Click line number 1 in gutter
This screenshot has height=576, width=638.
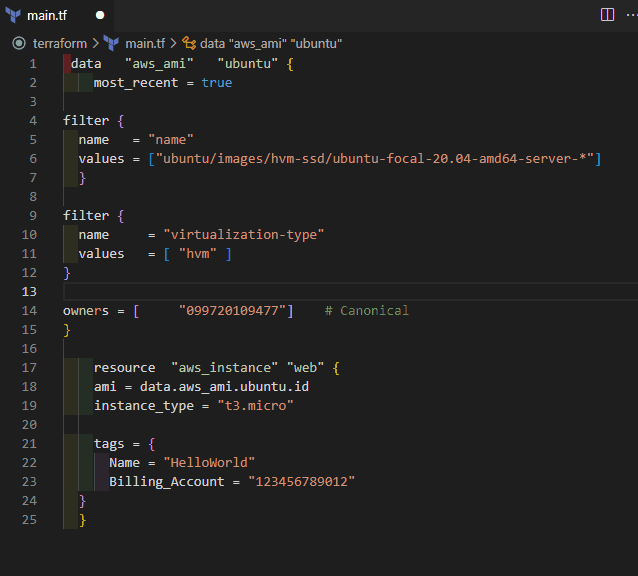click(x=33, y=64)
